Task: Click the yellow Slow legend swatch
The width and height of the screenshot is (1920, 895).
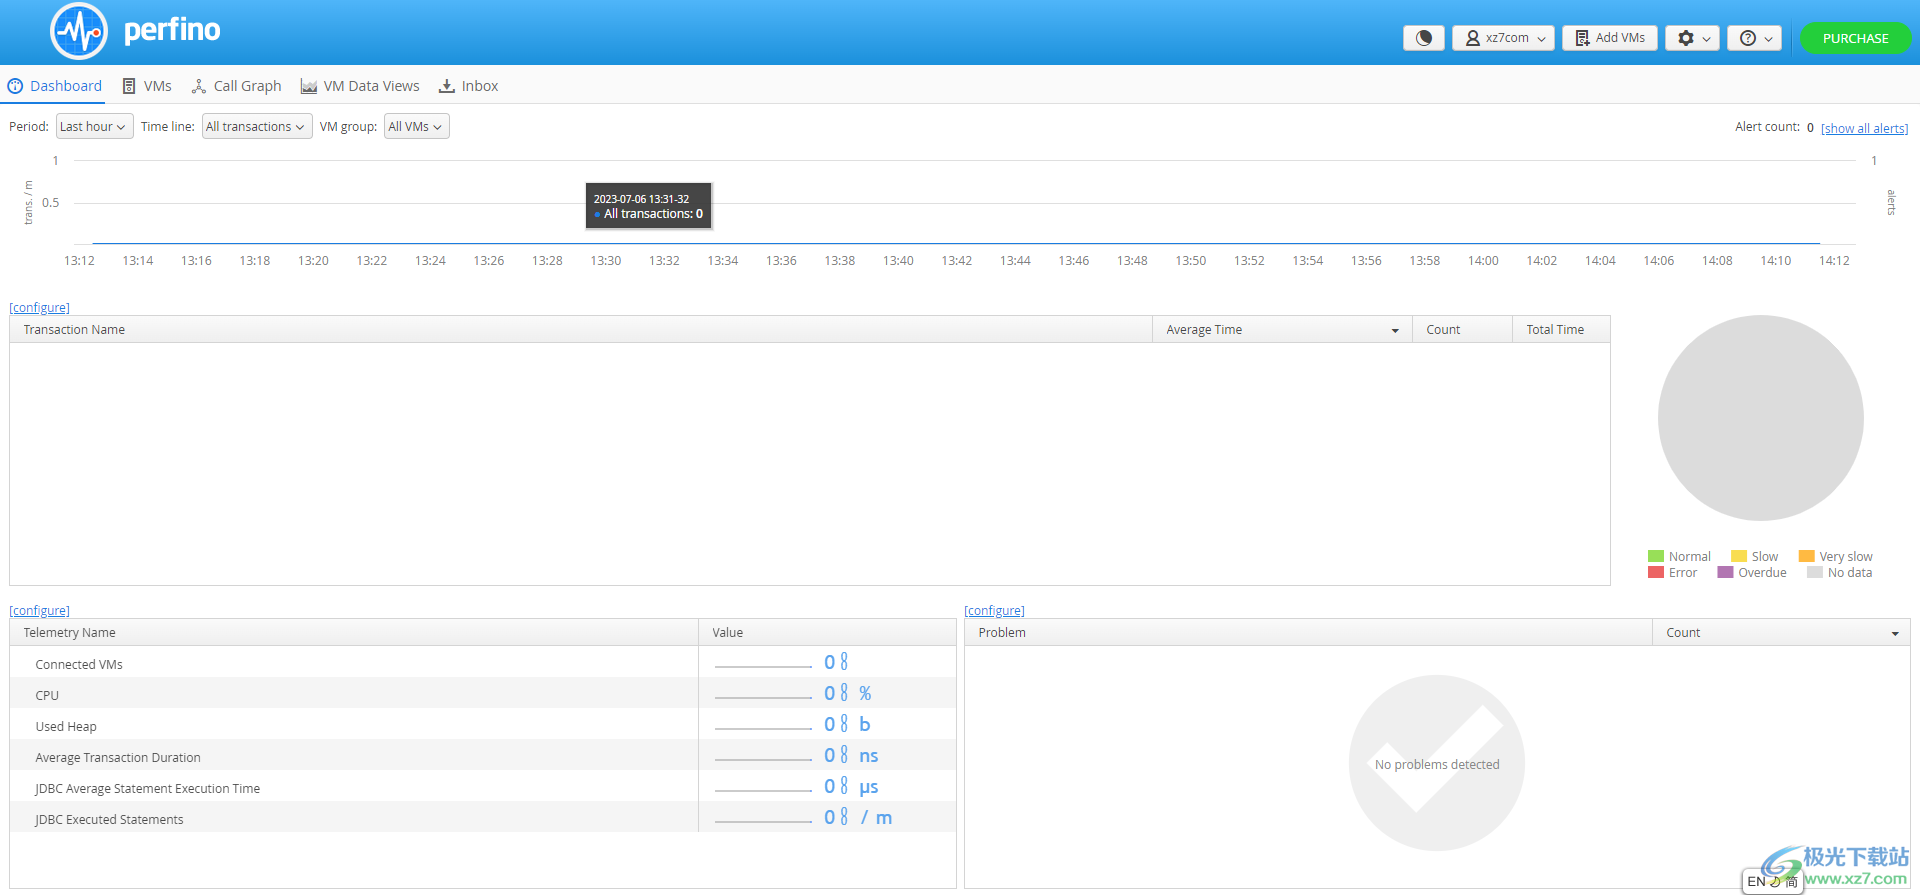Action: point(1739,556)
